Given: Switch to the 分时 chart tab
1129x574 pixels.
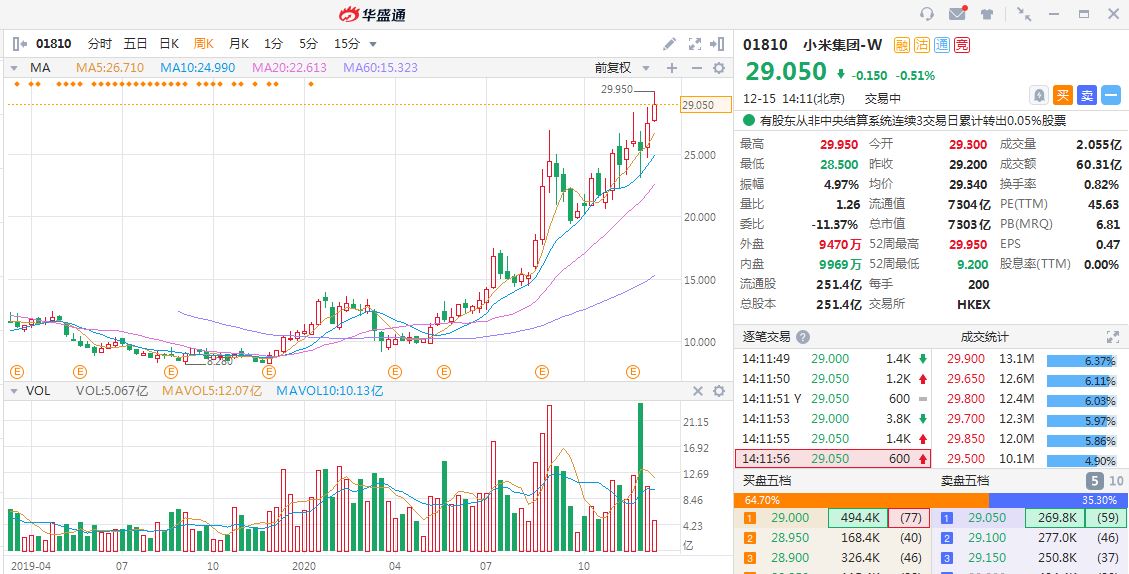Looking at the screenshot, I should (100, 44).
